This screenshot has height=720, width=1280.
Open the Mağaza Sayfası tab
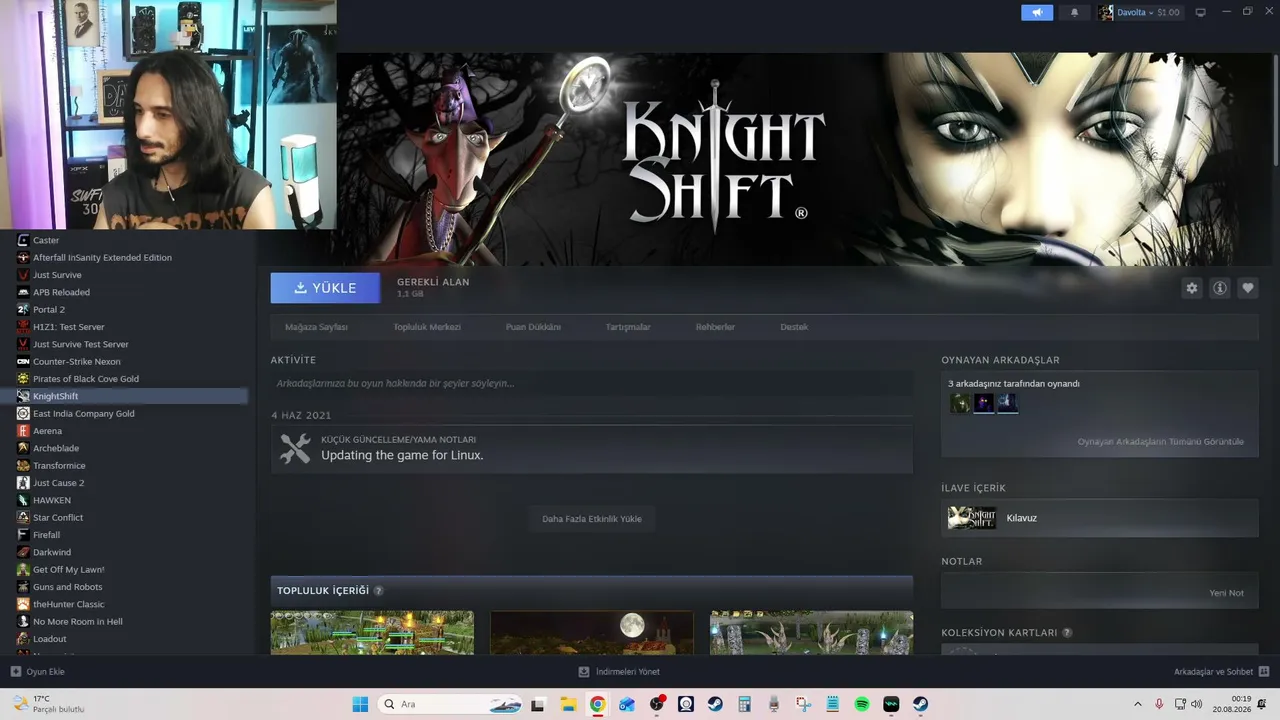316,327
